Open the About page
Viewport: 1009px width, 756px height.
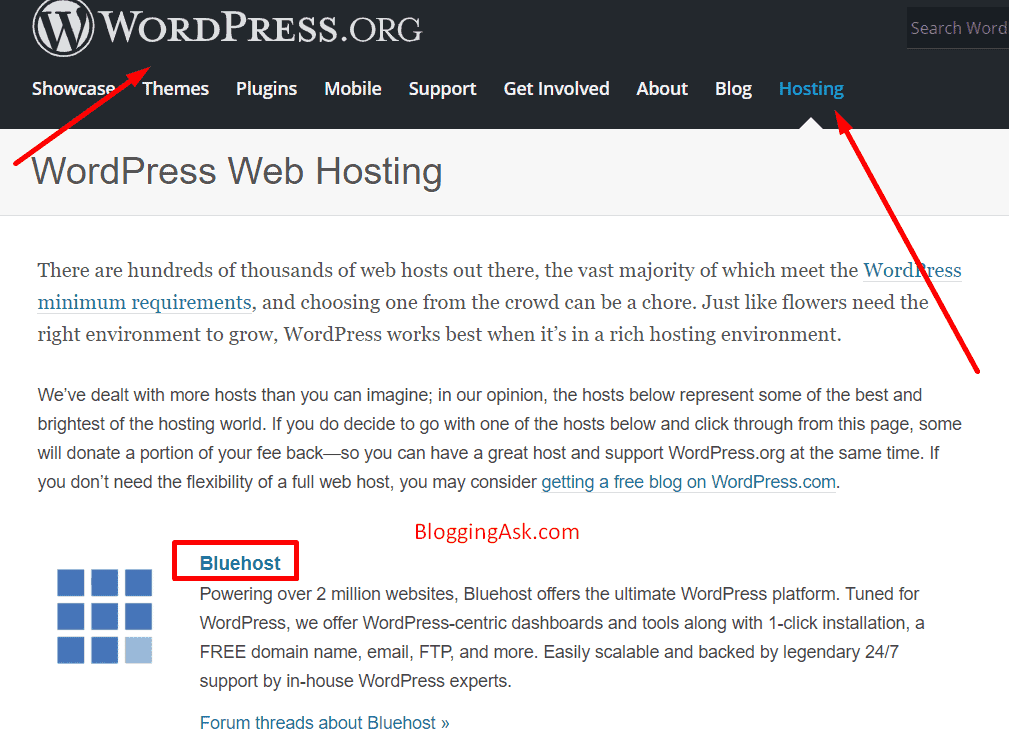662,88
